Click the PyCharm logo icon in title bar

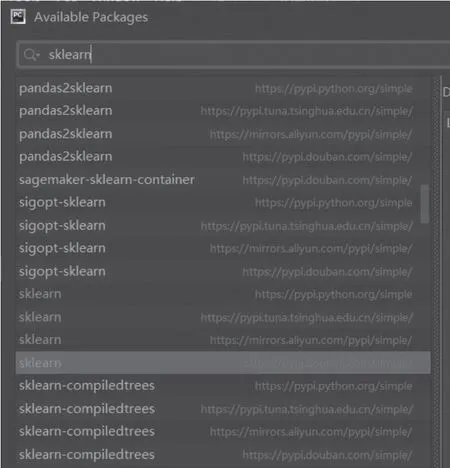pos(18,17)
